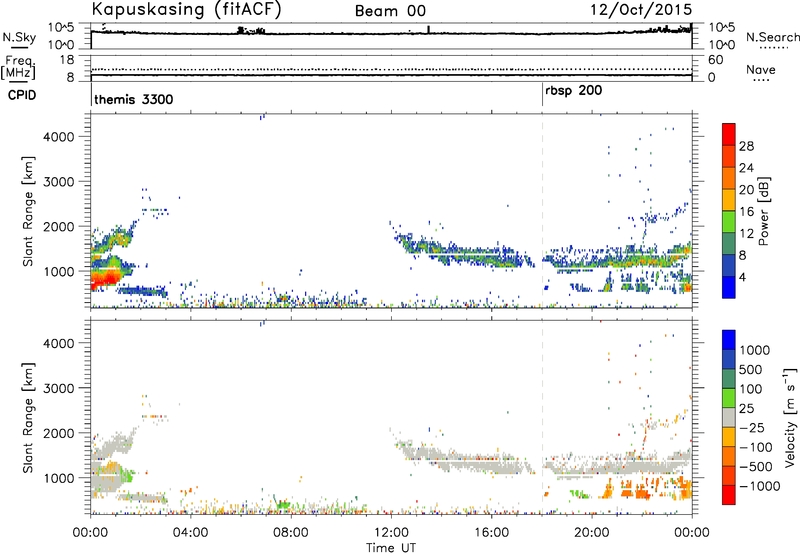800x554 pixels.
Task: Click the velocity panel 'Slant Range [km]' label
Action: (x=28, y=417)
